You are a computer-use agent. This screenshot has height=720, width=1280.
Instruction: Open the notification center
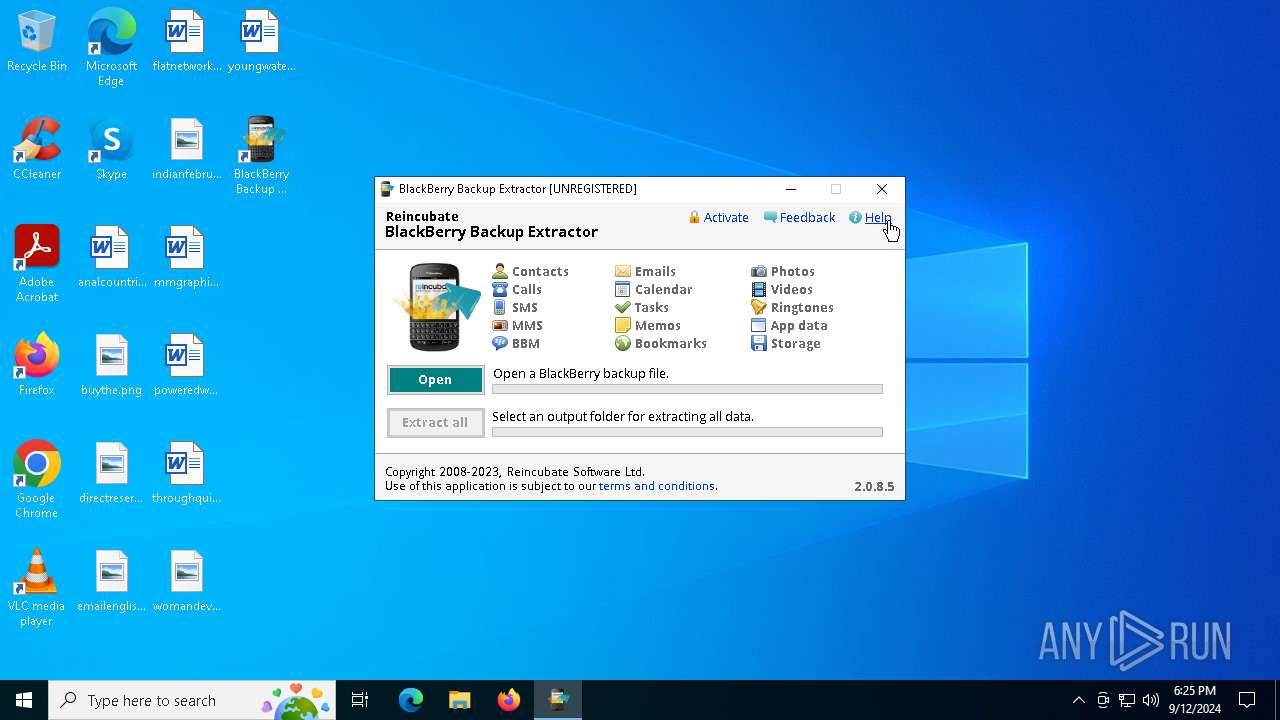click(1247, 700)
